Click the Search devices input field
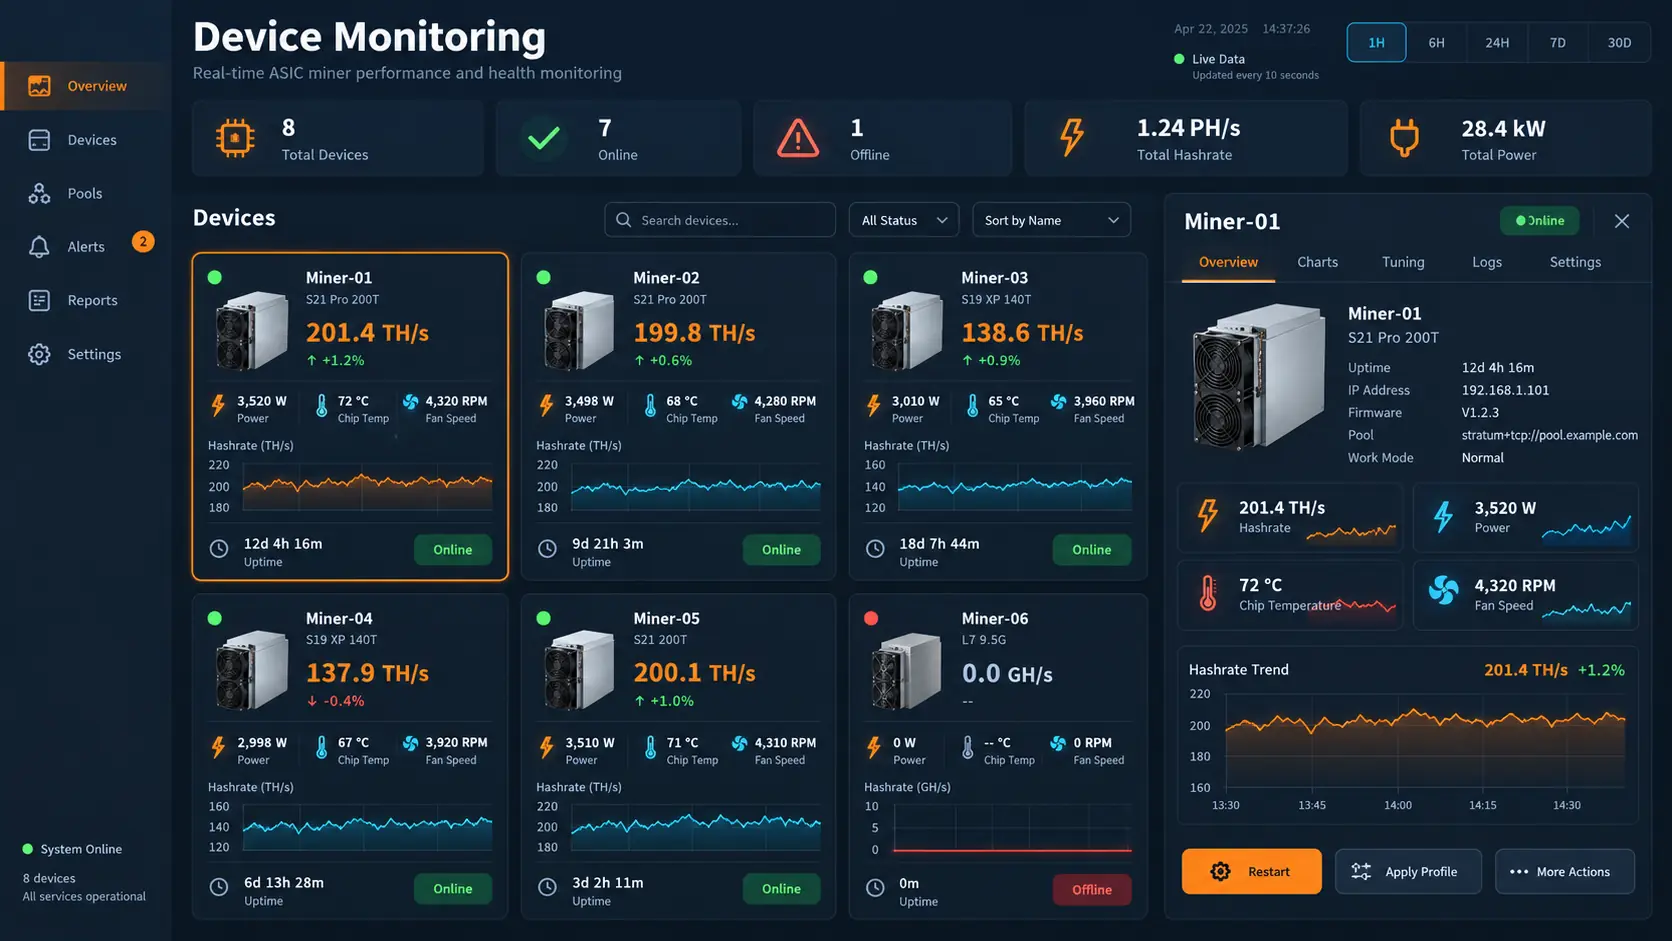 coord(720,220)
